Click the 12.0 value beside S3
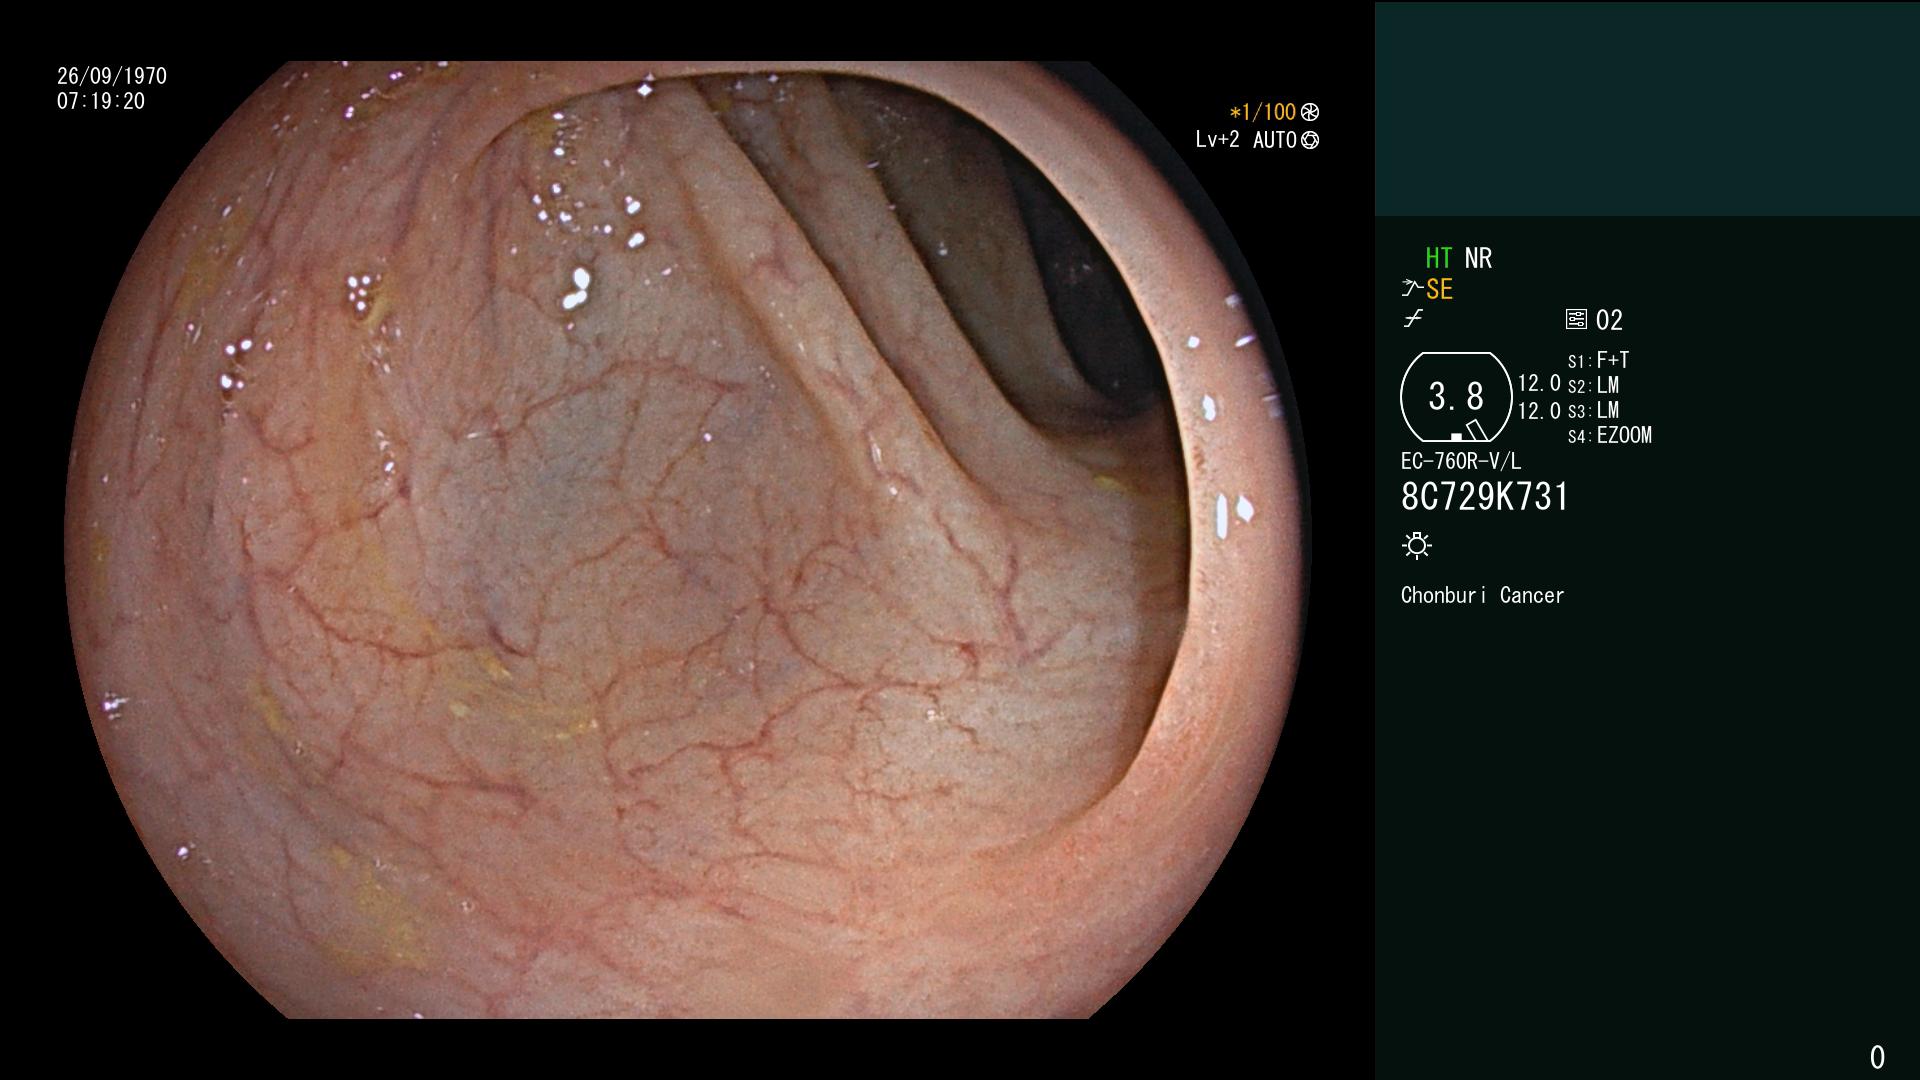Viewport: 1920px width, 1080px height. [x=1539, y=410]
